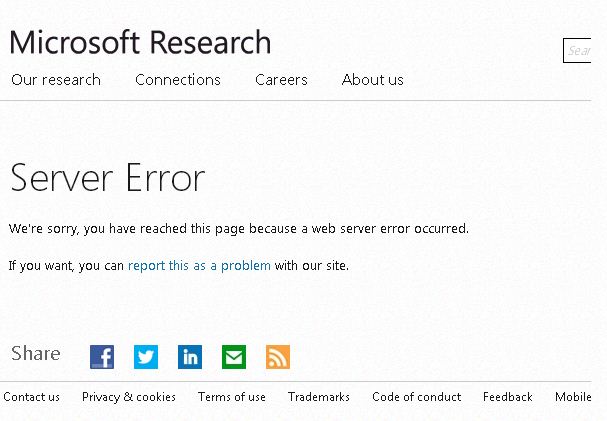Viewport: 607px width, 421px height.
Task: Open the Trademarks footer link
Action: point(319,397)
